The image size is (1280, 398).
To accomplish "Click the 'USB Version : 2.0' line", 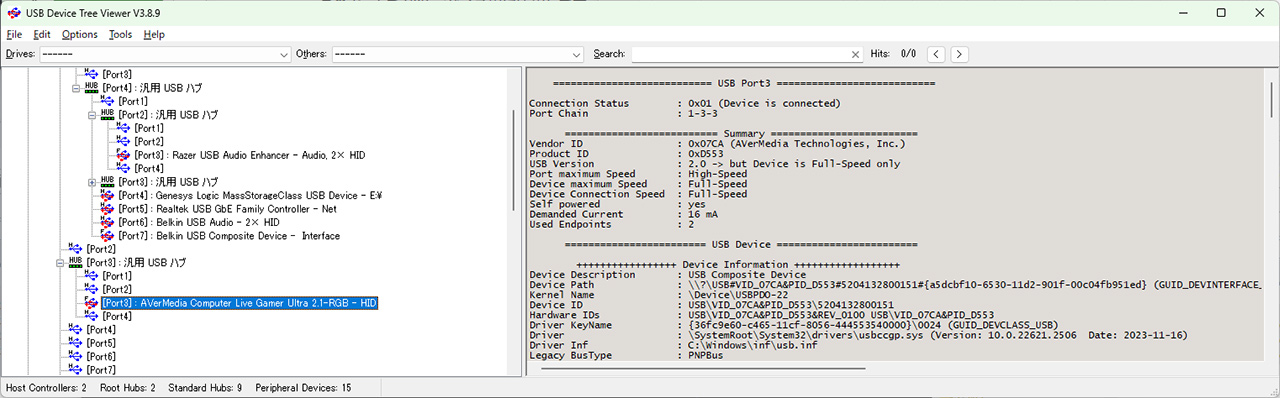I will point(714,164).
